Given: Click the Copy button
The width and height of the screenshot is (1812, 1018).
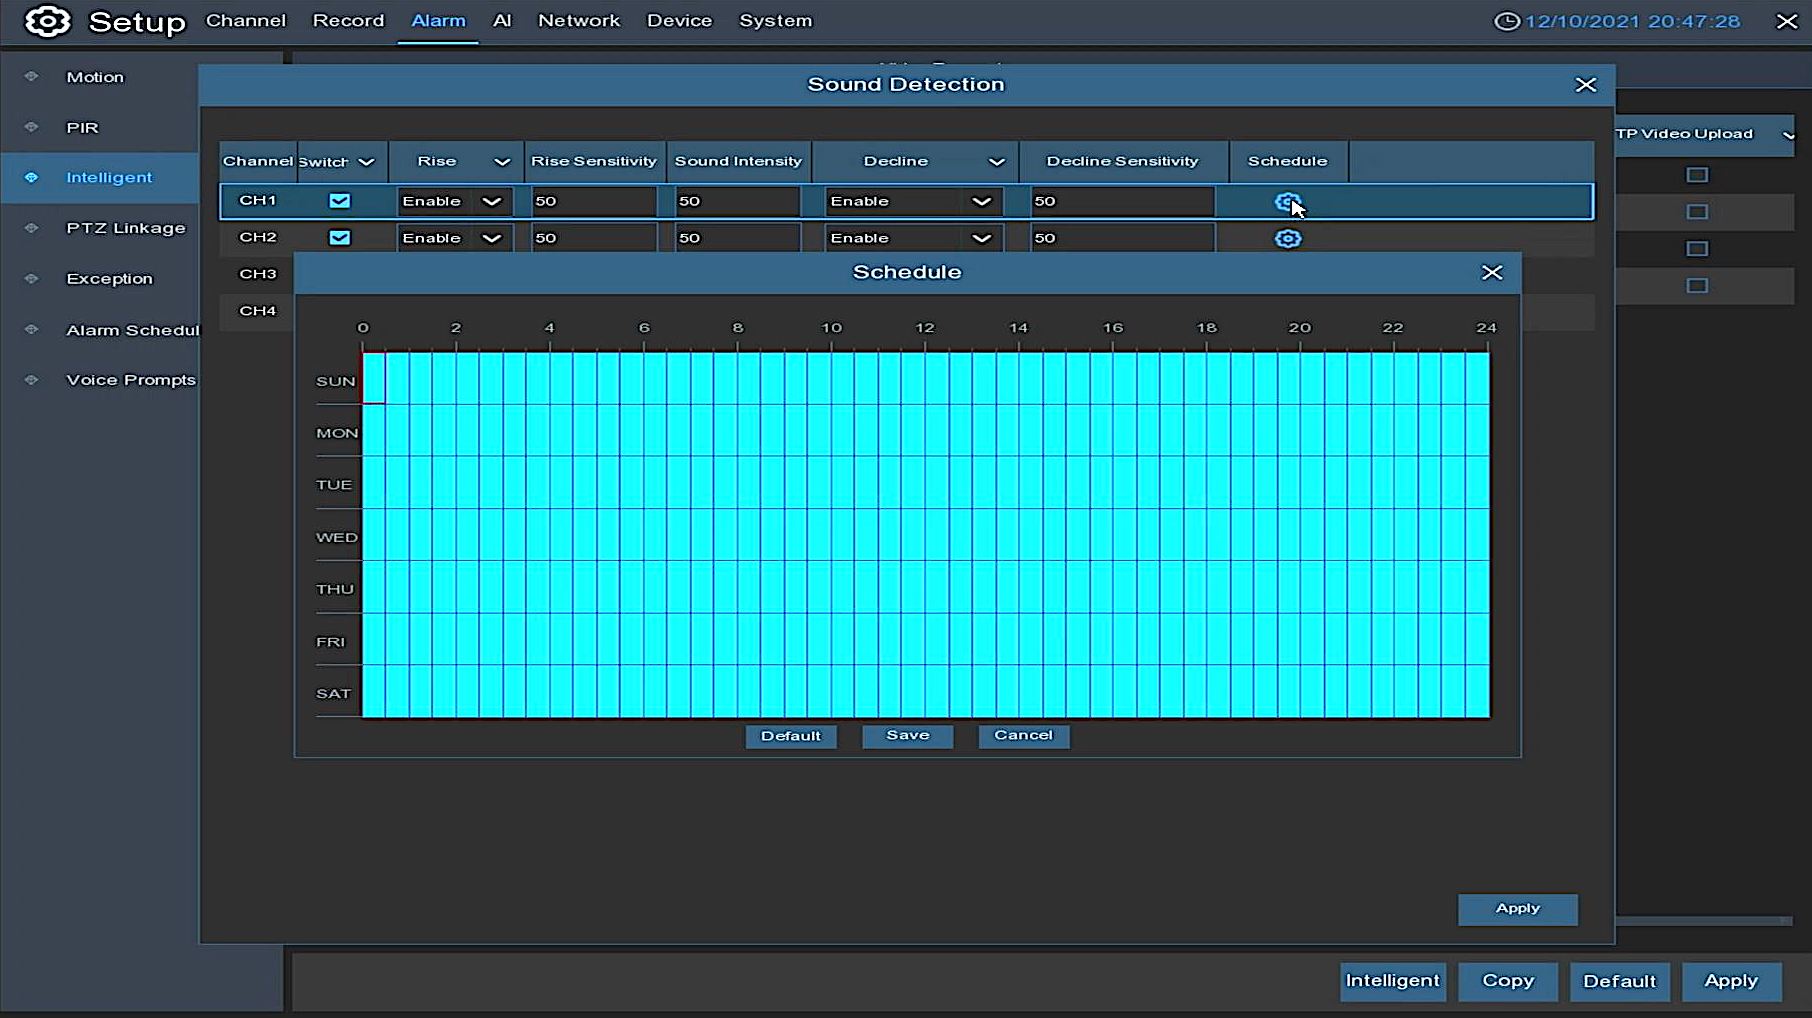Looking at the screenshot, I should click(x=1507, y=981).
